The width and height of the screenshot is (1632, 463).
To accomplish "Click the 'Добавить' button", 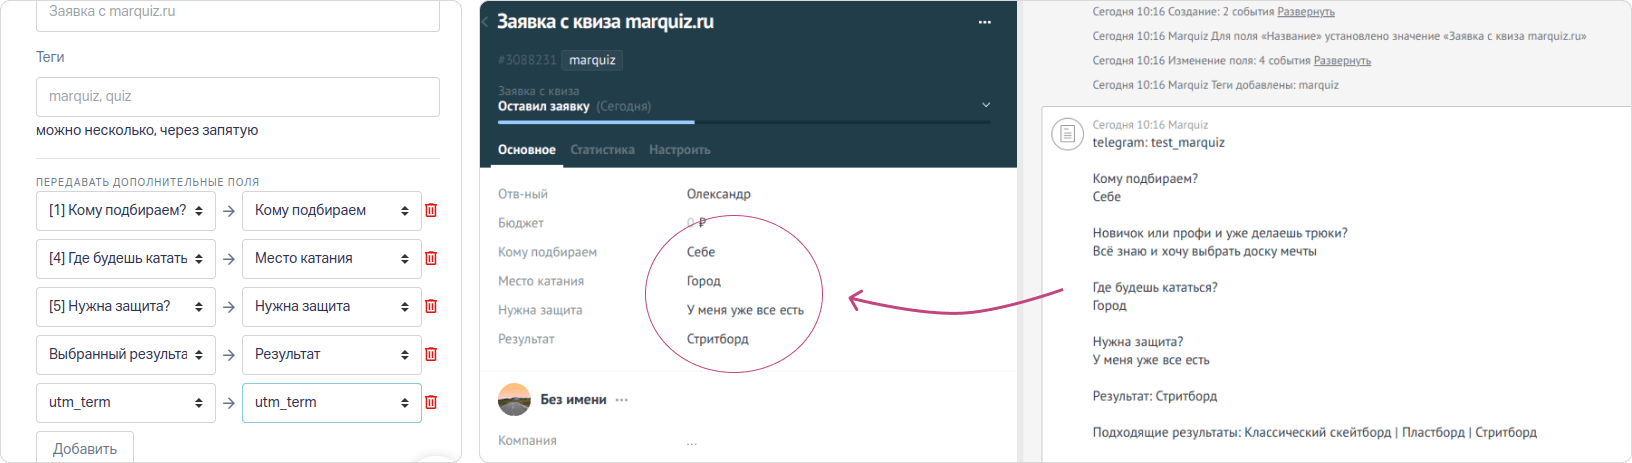I will (85, 448).
